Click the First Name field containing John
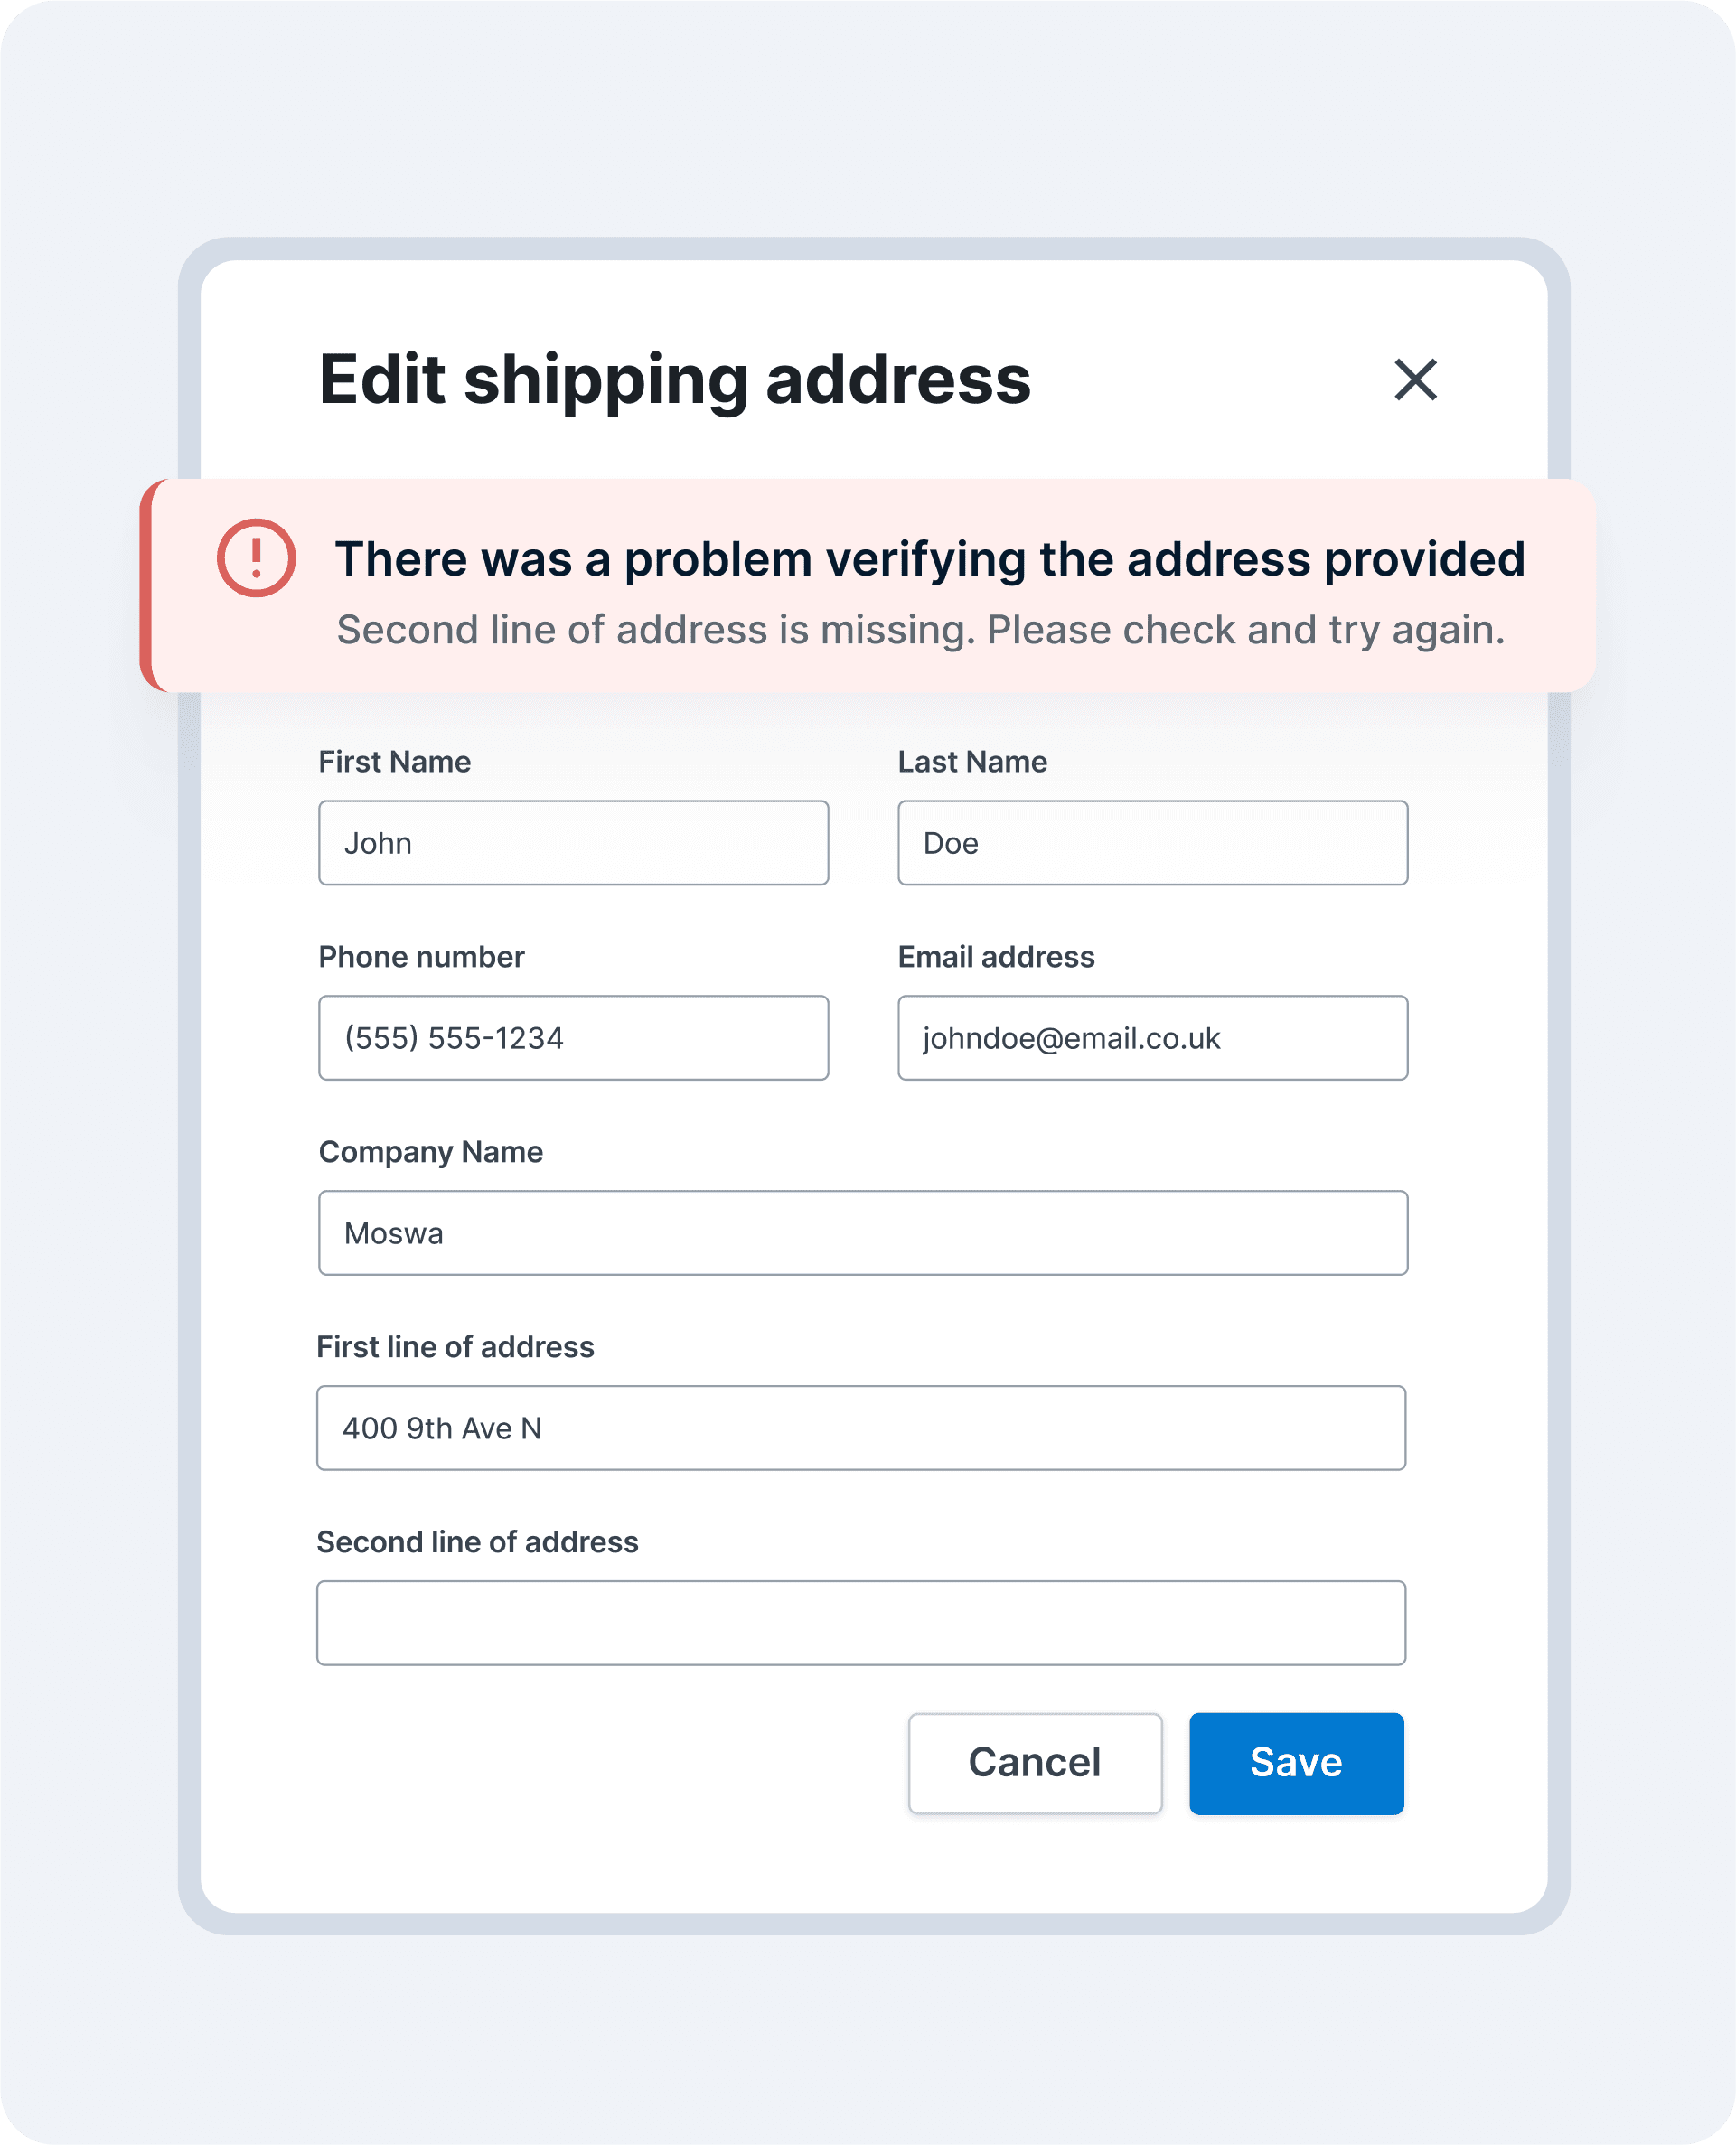 pyautogui.click(x=573, y=843)
